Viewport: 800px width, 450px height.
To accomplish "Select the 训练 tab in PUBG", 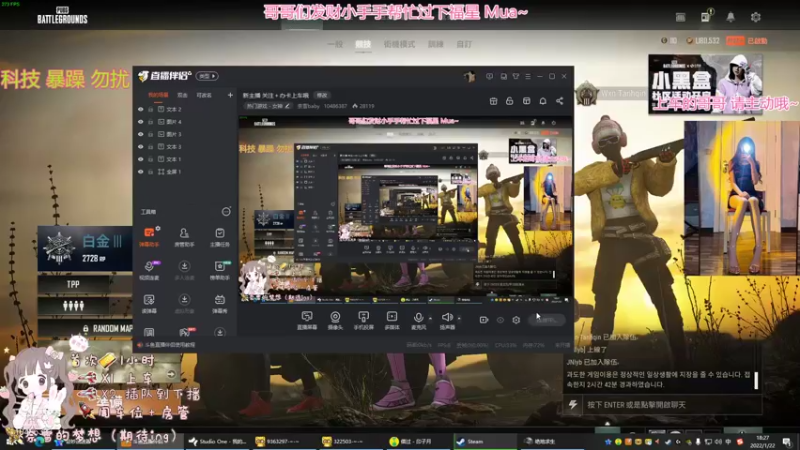I will coord(435,44).
